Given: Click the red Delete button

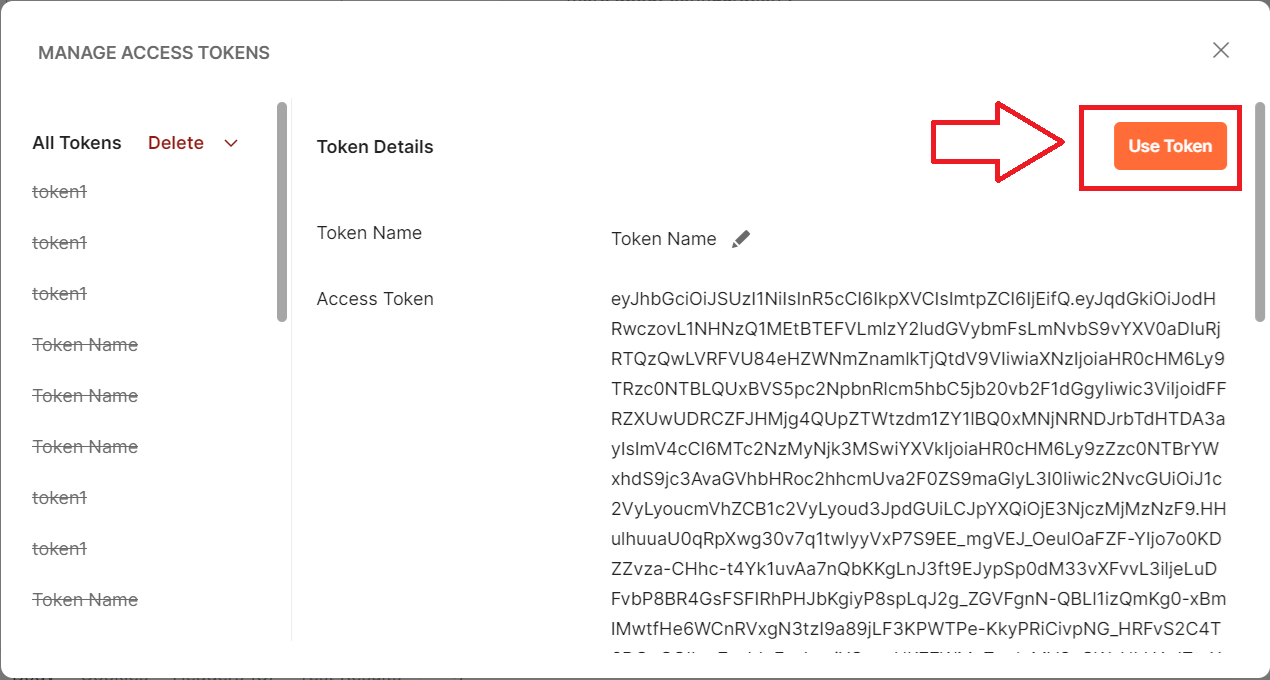Looking at the screenshot, I should click(176, 143).
